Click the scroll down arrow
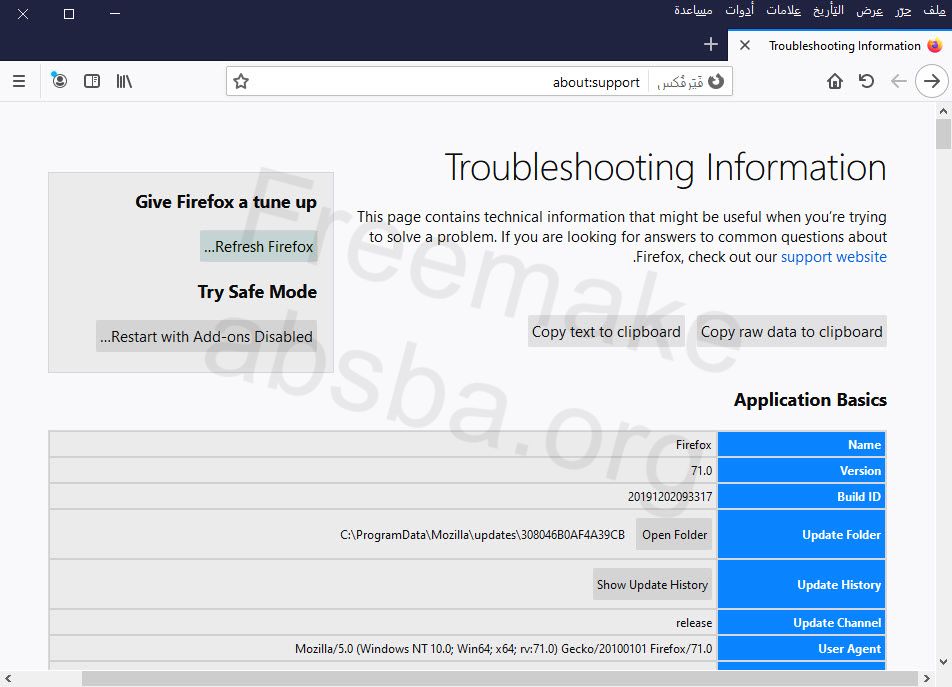Image resolution: width=952 pixels, height=687 pixels. tap(943, 662)
